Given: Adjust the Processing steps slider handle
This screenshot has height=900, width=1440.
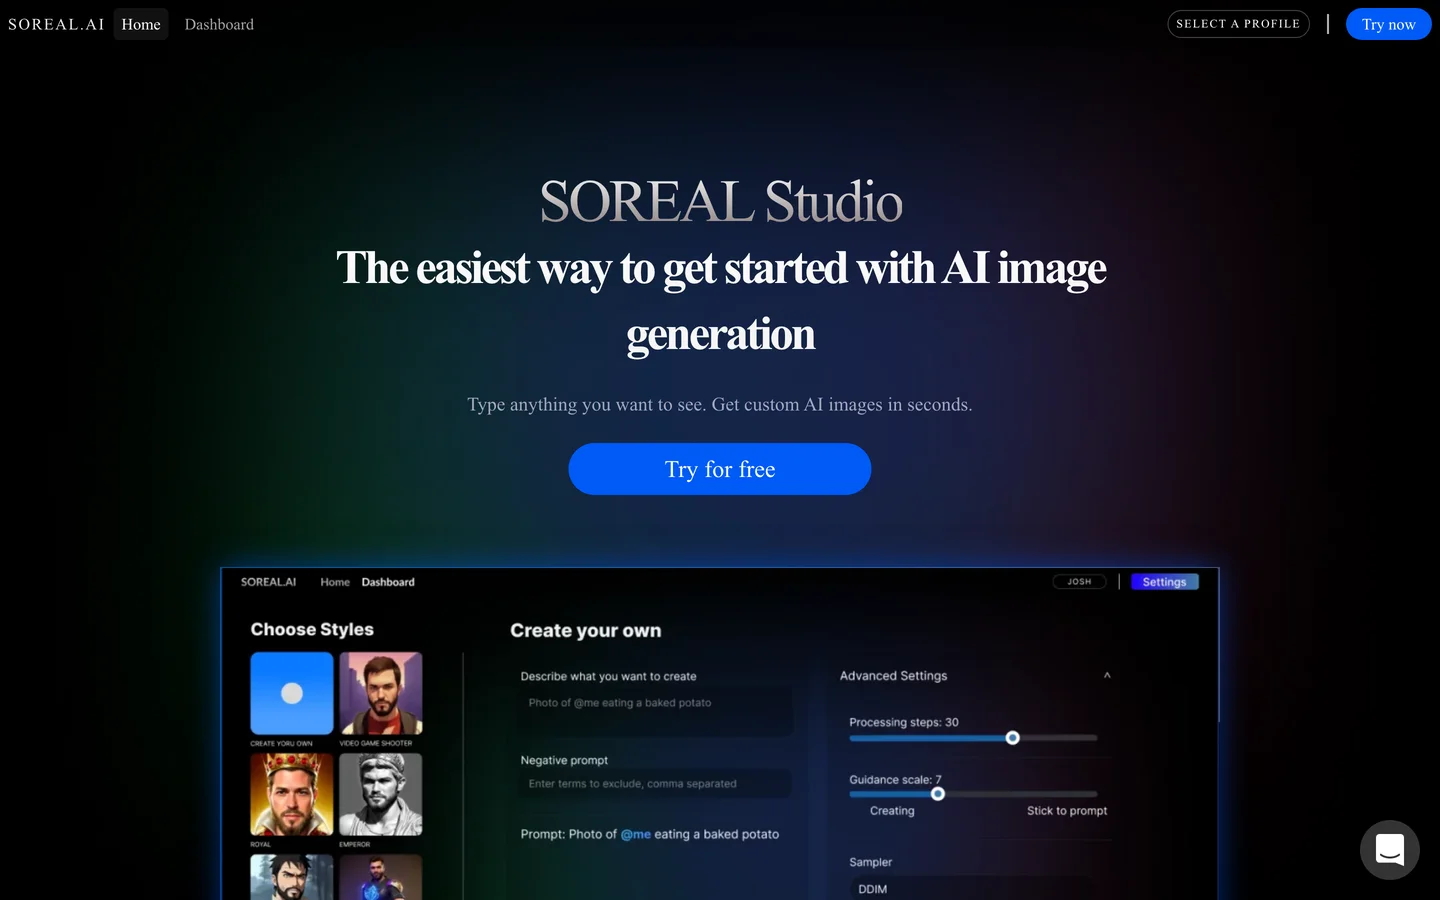Looking at the screenshot, I should (1012, 738).
